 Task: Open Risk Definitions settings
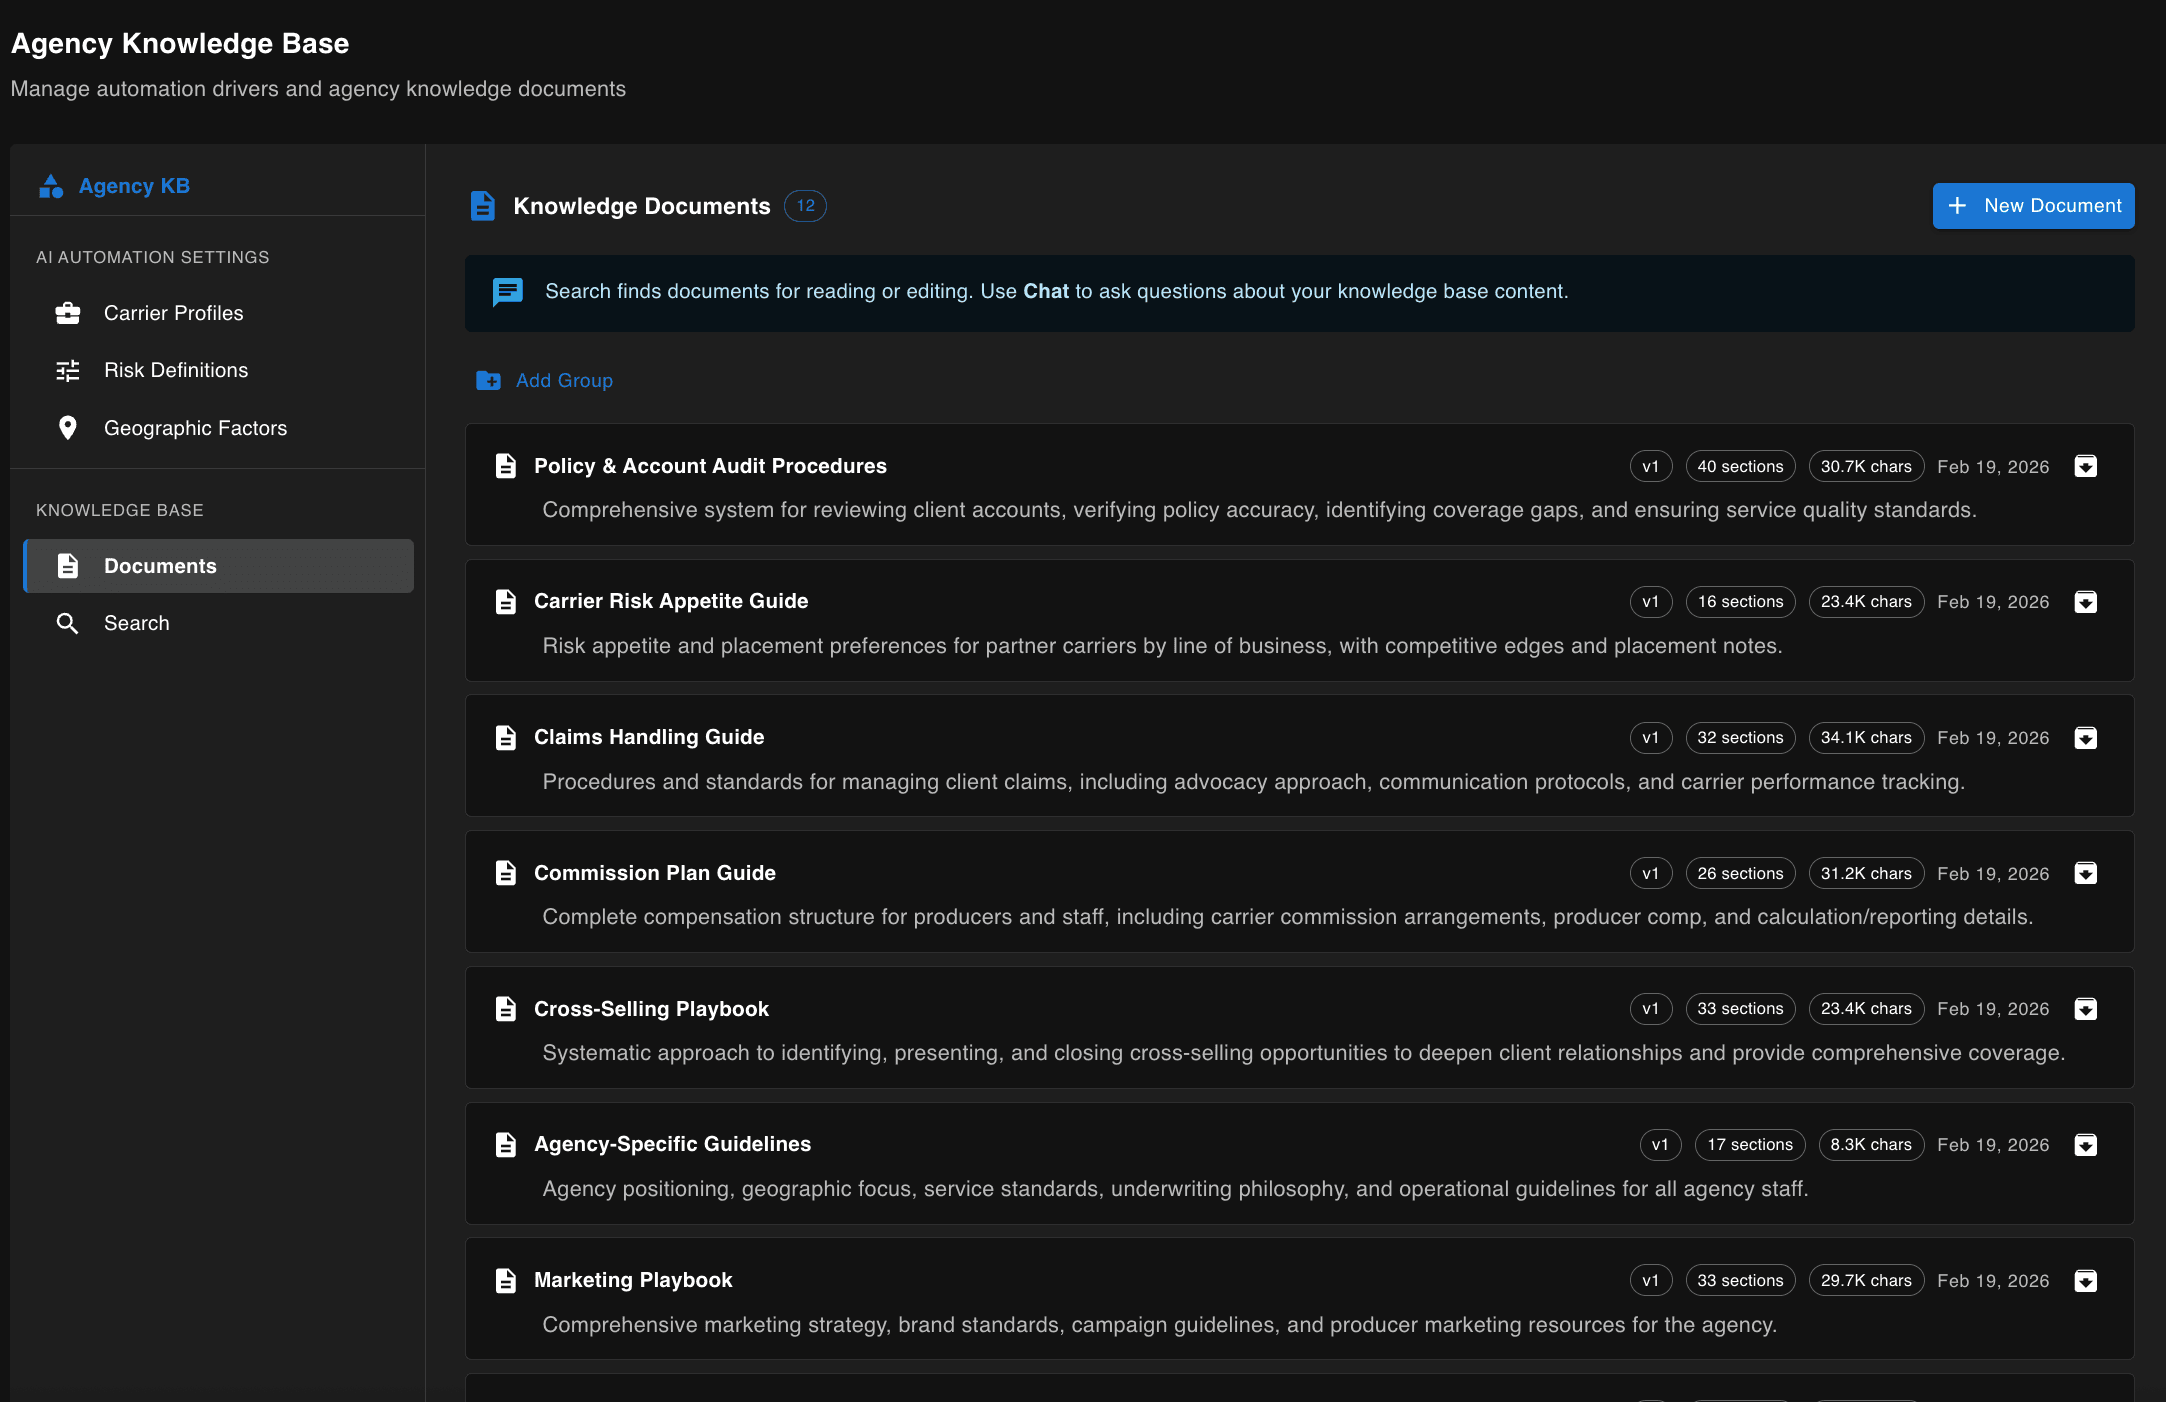click(x=218, y=370)
